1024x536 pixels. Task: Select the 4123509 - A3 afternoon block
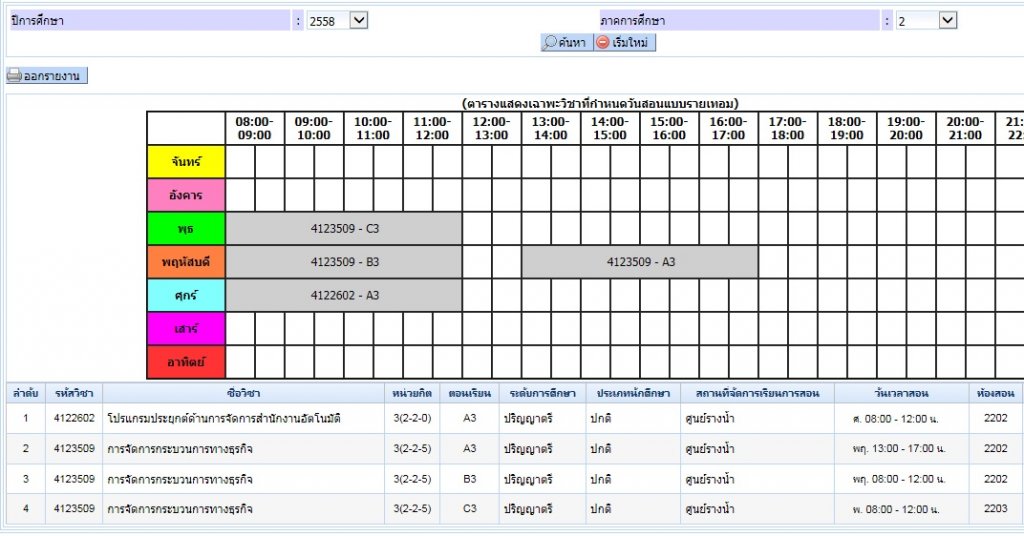640,262
